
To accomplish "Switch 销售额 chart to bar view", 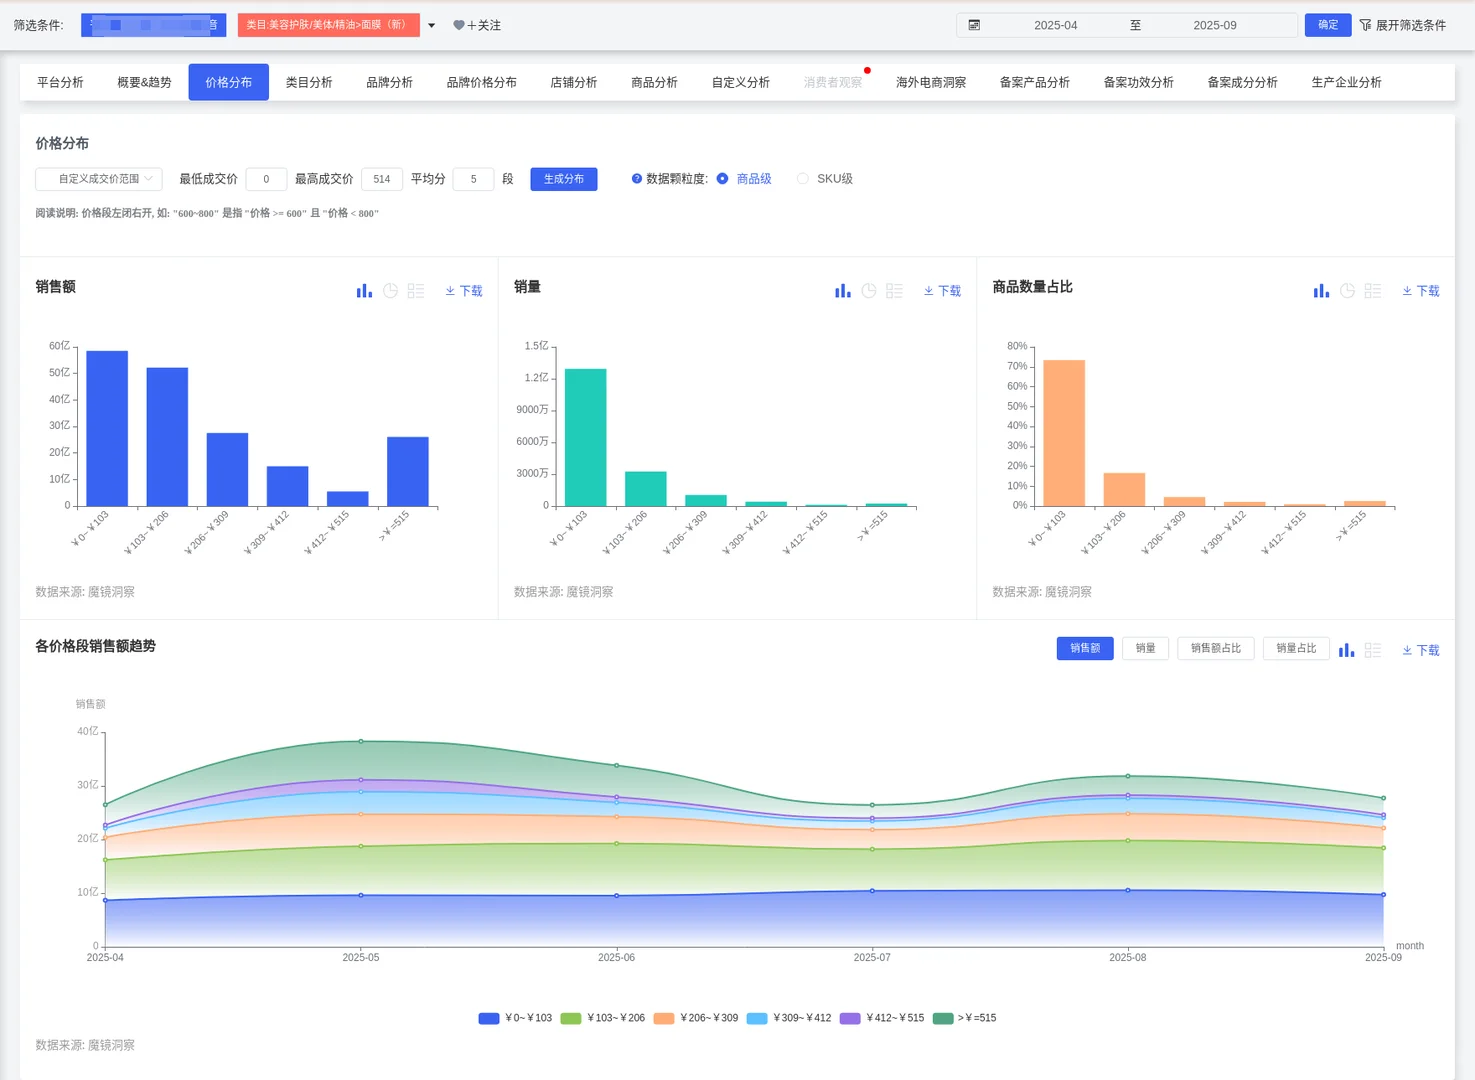I will [x=364, y=291].
